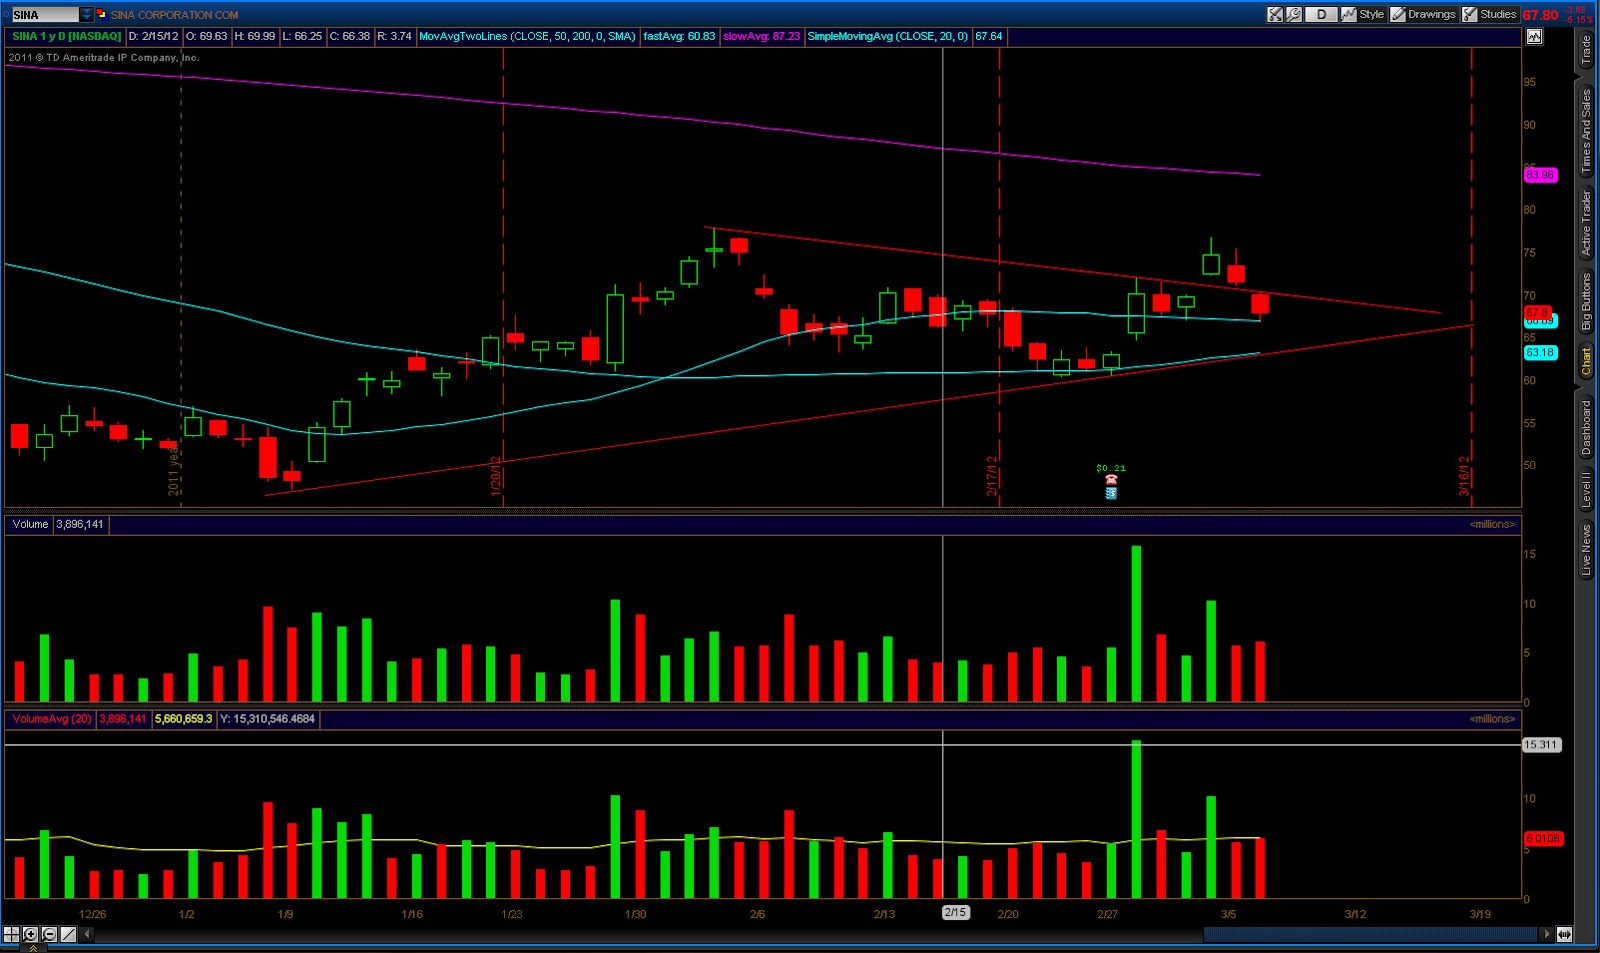Click the O: 69.63 open price cell
Viewport: 1600px width, 953px height.
pyautogui.click(x=207, y=36)
